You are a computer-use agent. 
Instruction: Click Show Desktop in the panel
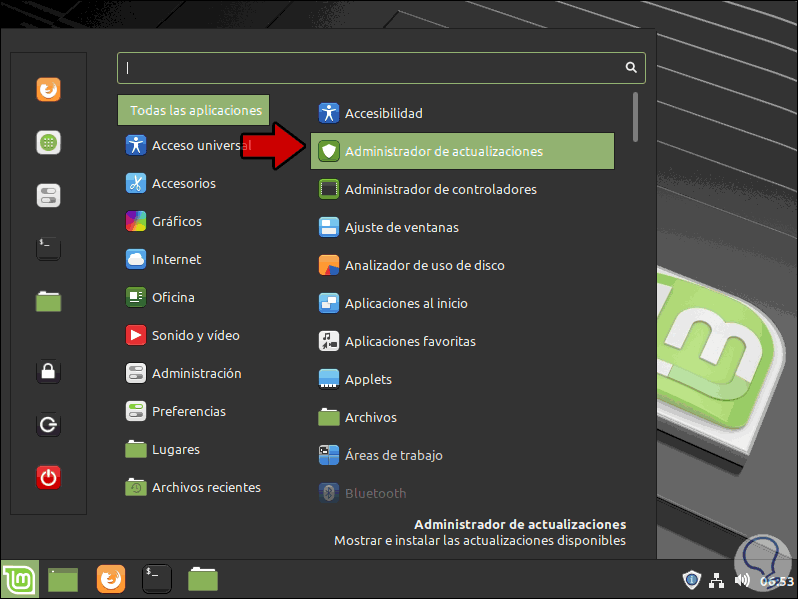pos(63,580)
